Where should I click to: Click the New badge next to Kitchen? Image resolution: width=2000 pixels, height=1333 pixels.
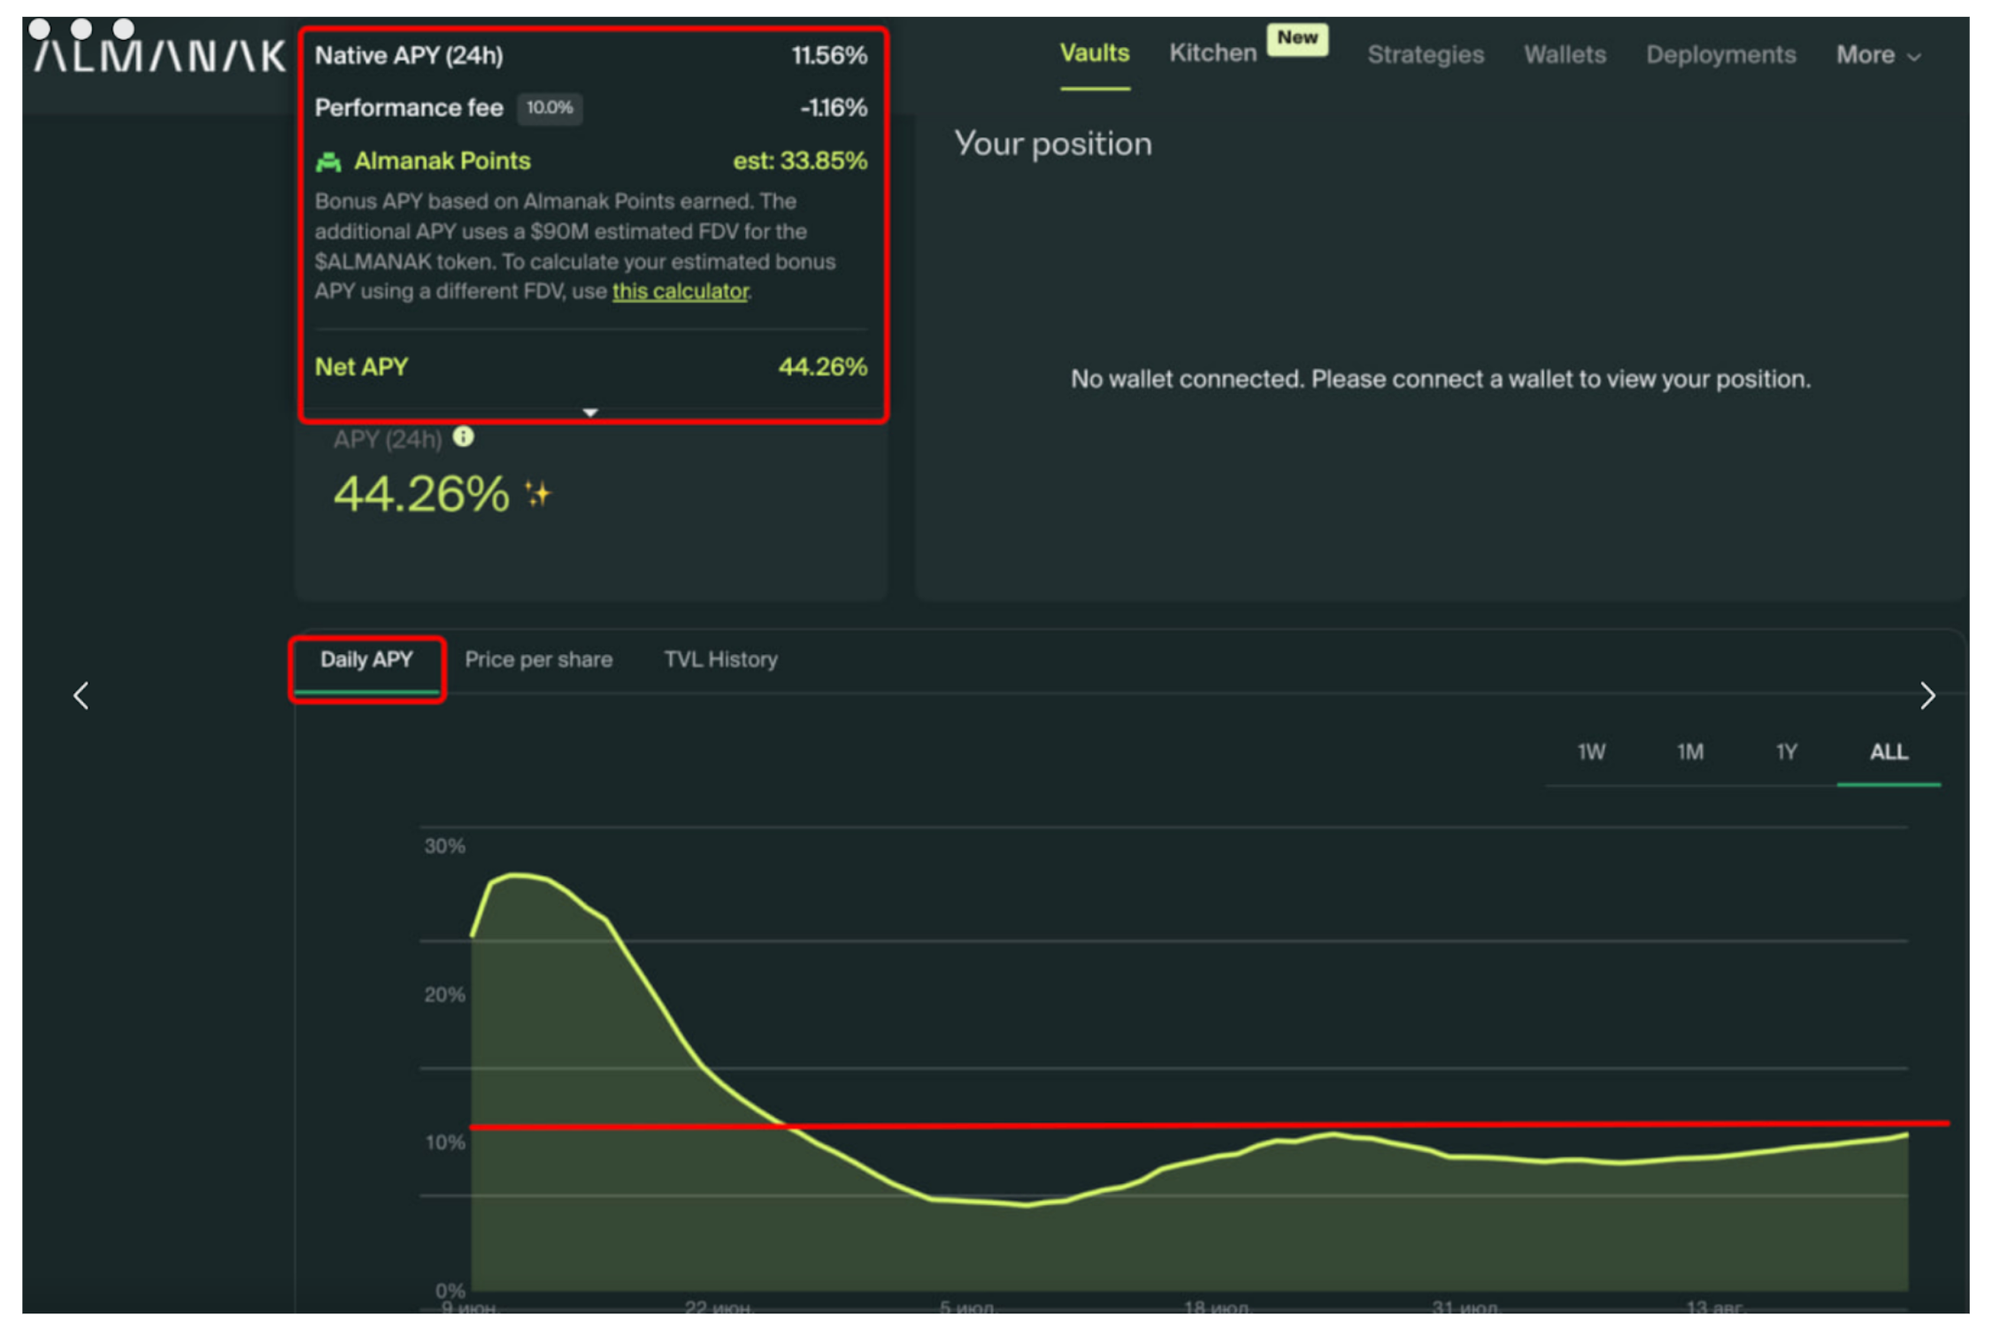click(1296, 38)
